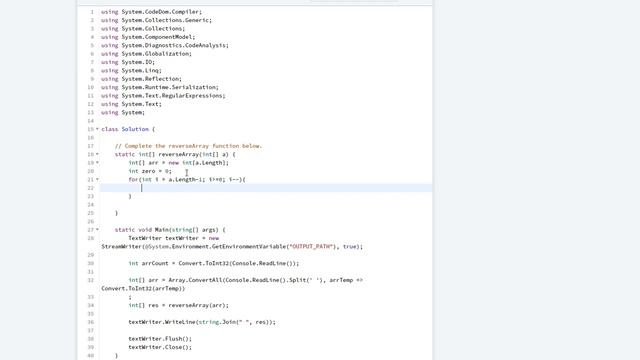The image size is (640, 360).
Task: Click 'textWriter.Flush();' line
Action: (x=160, y=339)
